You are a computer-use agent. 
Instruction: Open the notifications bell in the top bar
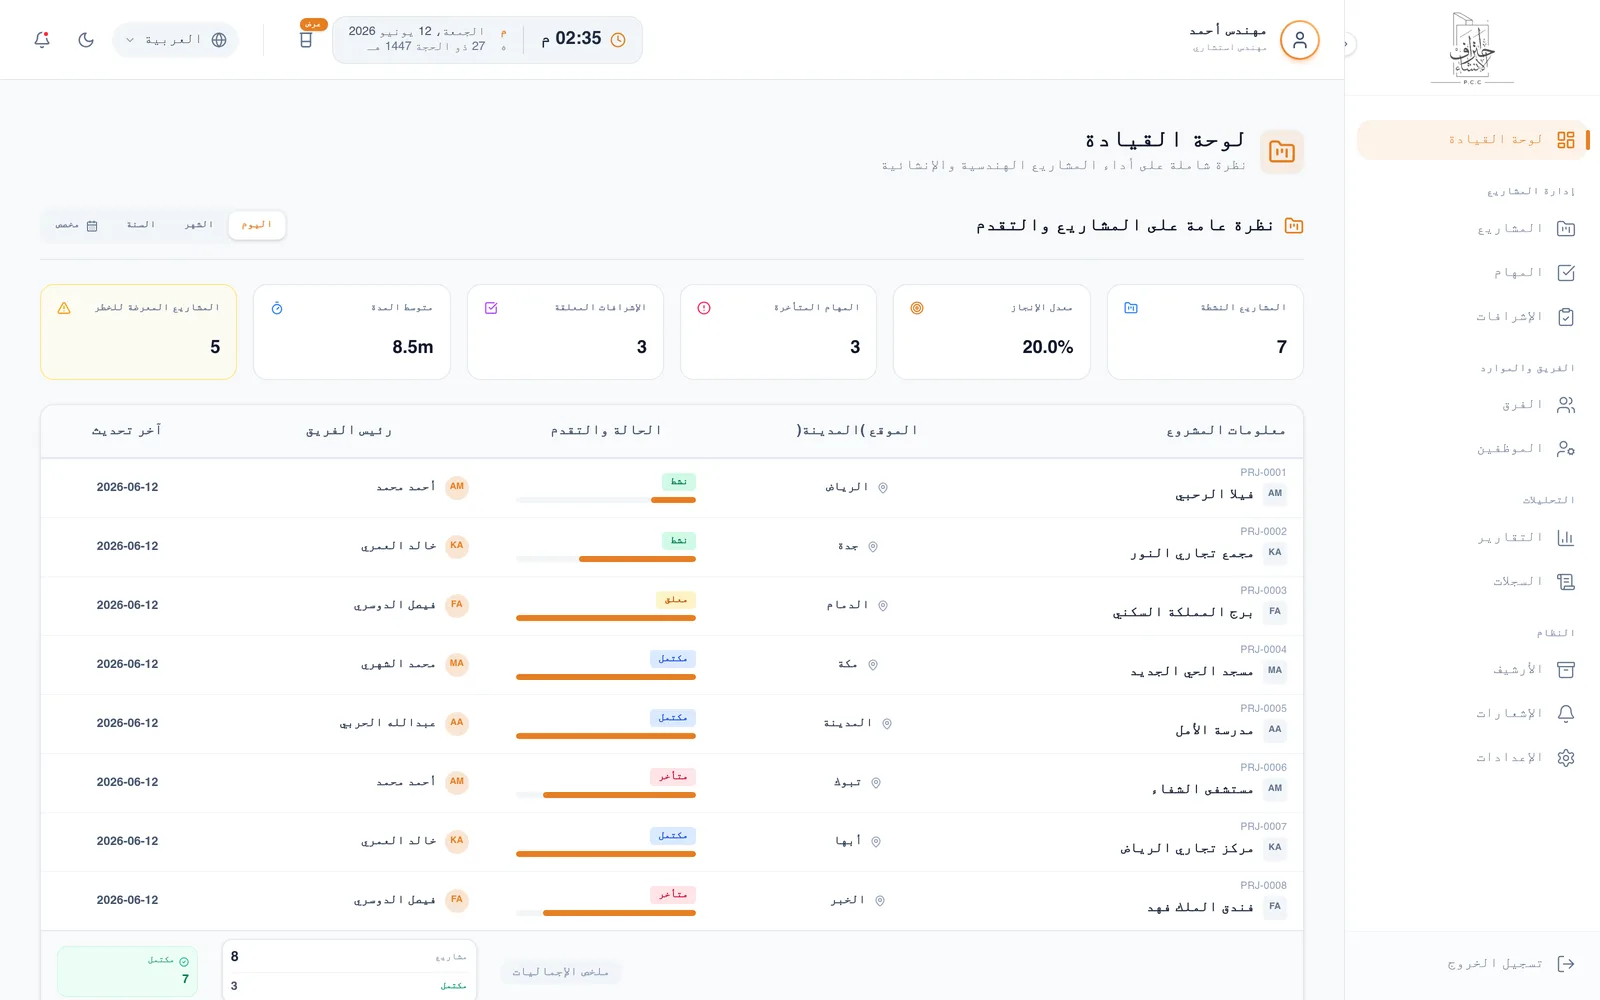click(42, 40)
